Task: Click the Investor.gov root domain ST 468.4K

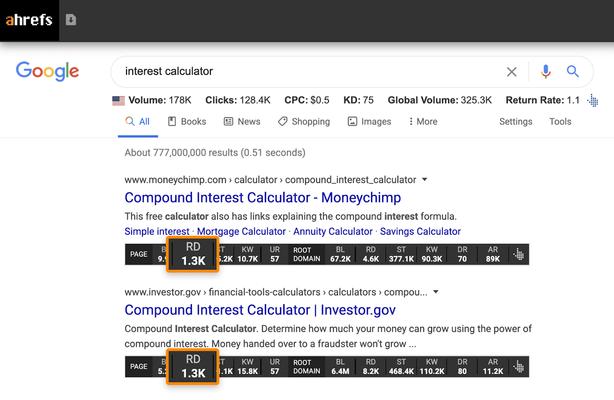Action: point(401,367)
